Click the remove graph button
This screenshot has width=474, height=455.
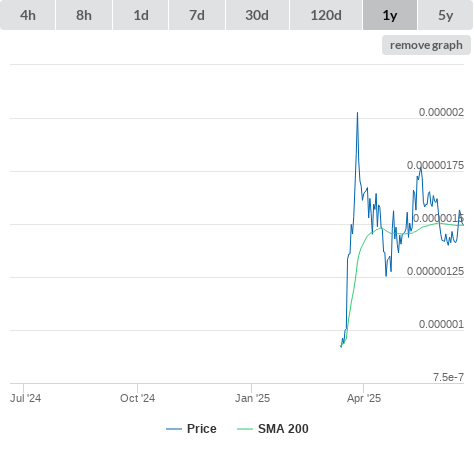426,45
